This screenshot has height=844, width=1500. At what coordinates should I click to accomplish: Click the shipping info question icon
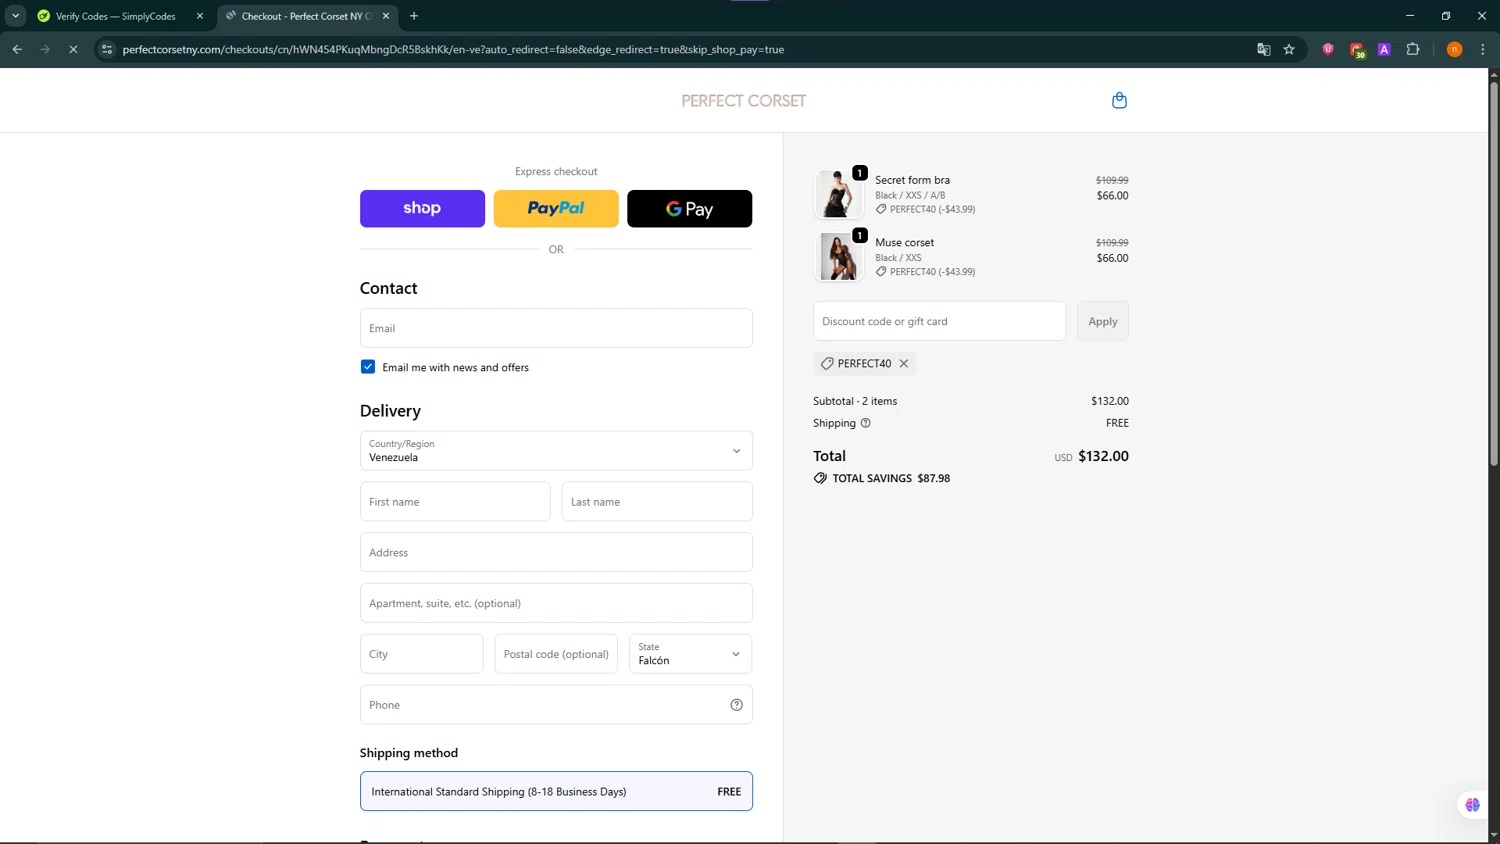(x=866, y=423)
